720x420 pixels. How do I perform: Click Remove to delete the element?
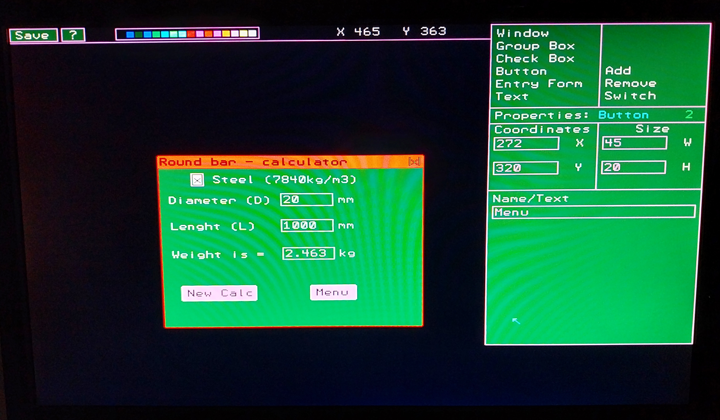[x=630, y=84]
